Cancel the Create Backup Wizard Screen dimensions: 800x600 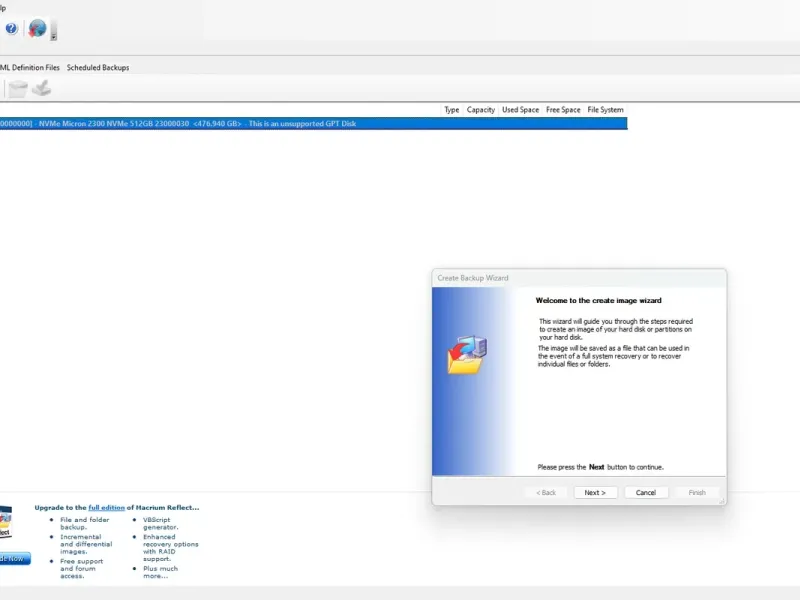[x=646, y=492]
